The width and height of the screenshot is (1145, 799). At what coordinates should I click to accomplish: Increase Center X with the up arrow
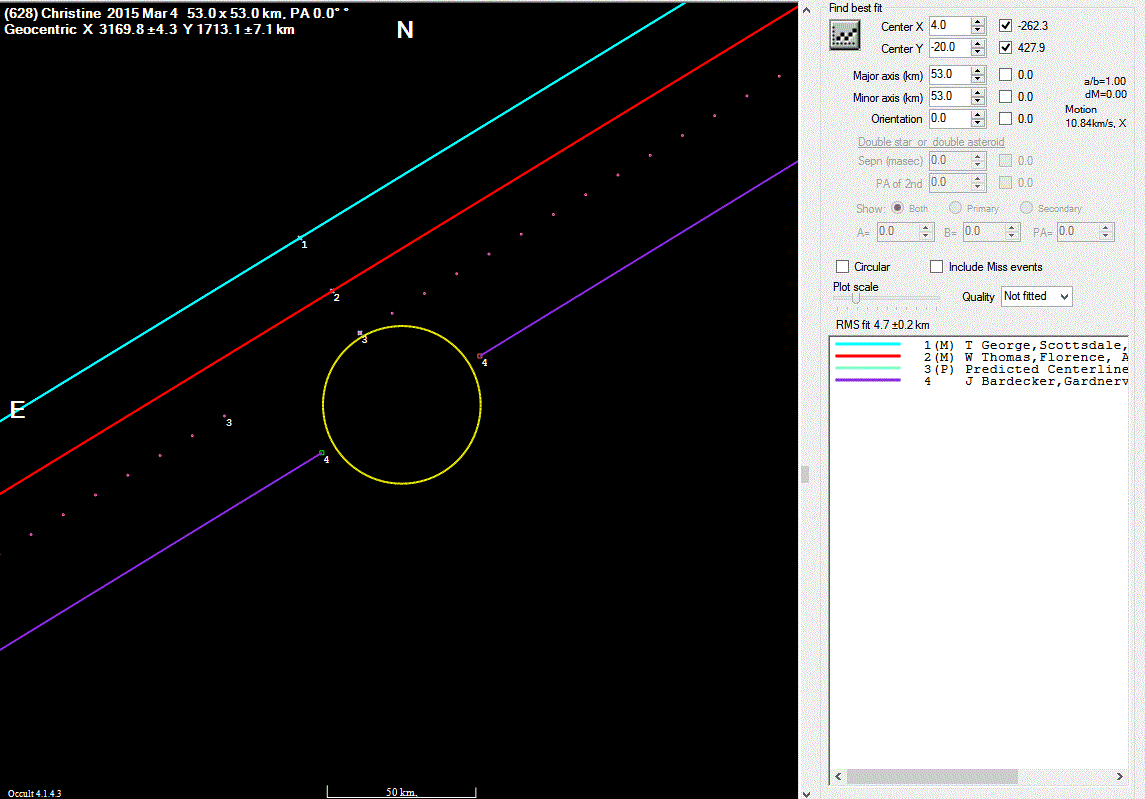pos(978,22)
